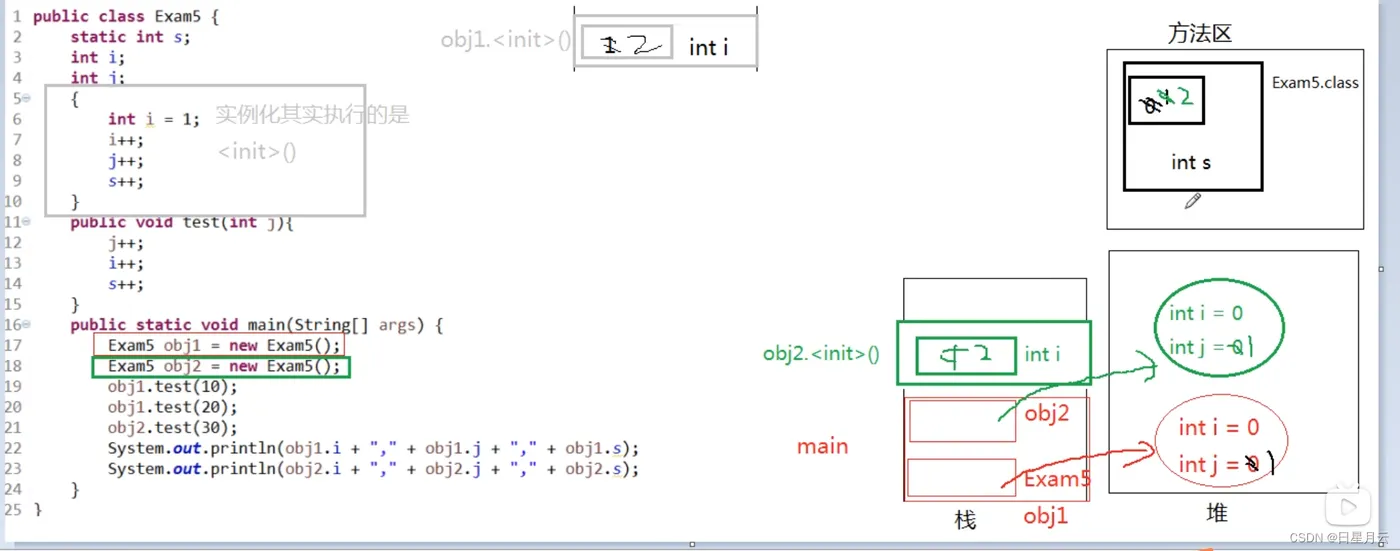This screenshot has width=1400, height=551.
Task: Click 'public class Exam5 {' declaration line
Action: click(x=126, y=16)
